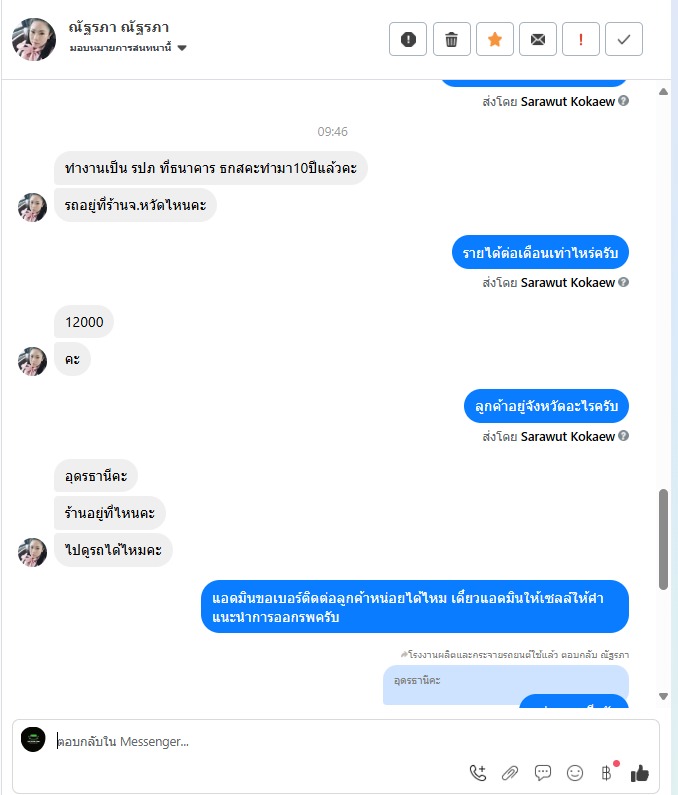The height and width of the screenshot is (795, 678).
Task: Mark conversation done with checkmark button
Action: coord(624,39)
